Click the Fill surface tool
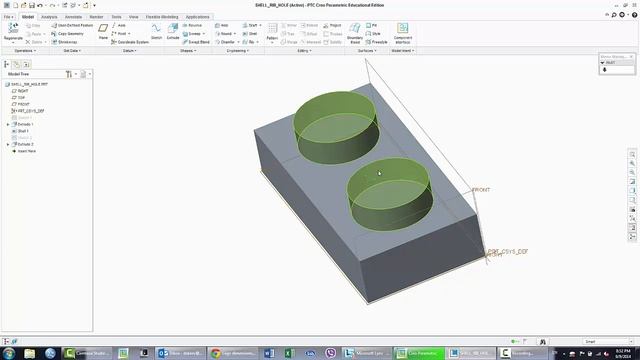Screen dimensions: 640x360 click(371, 25)
